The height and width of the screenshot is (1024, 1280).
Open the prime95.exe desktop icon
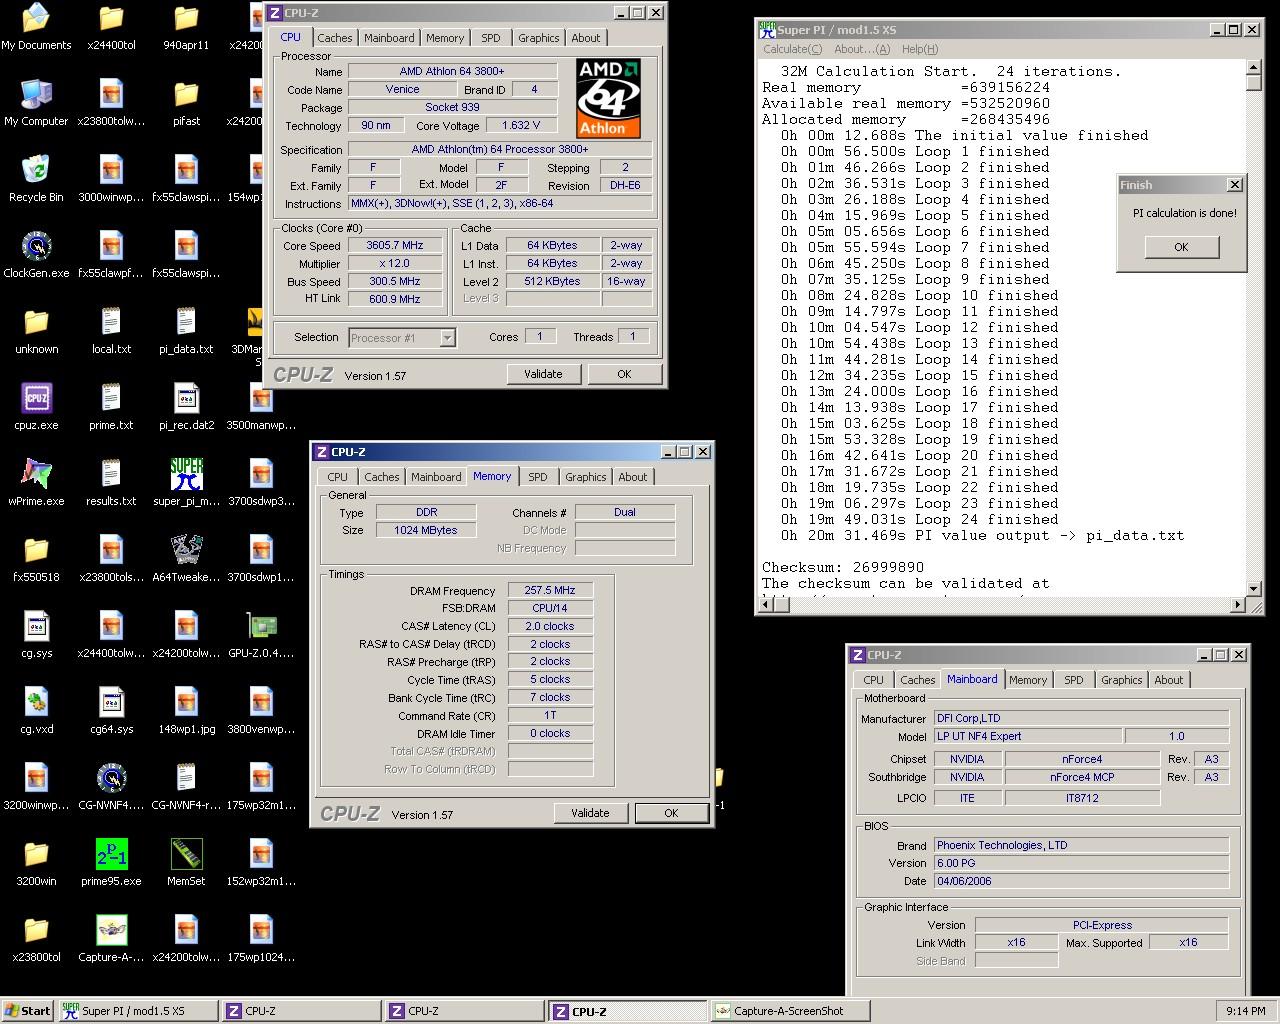111,863
